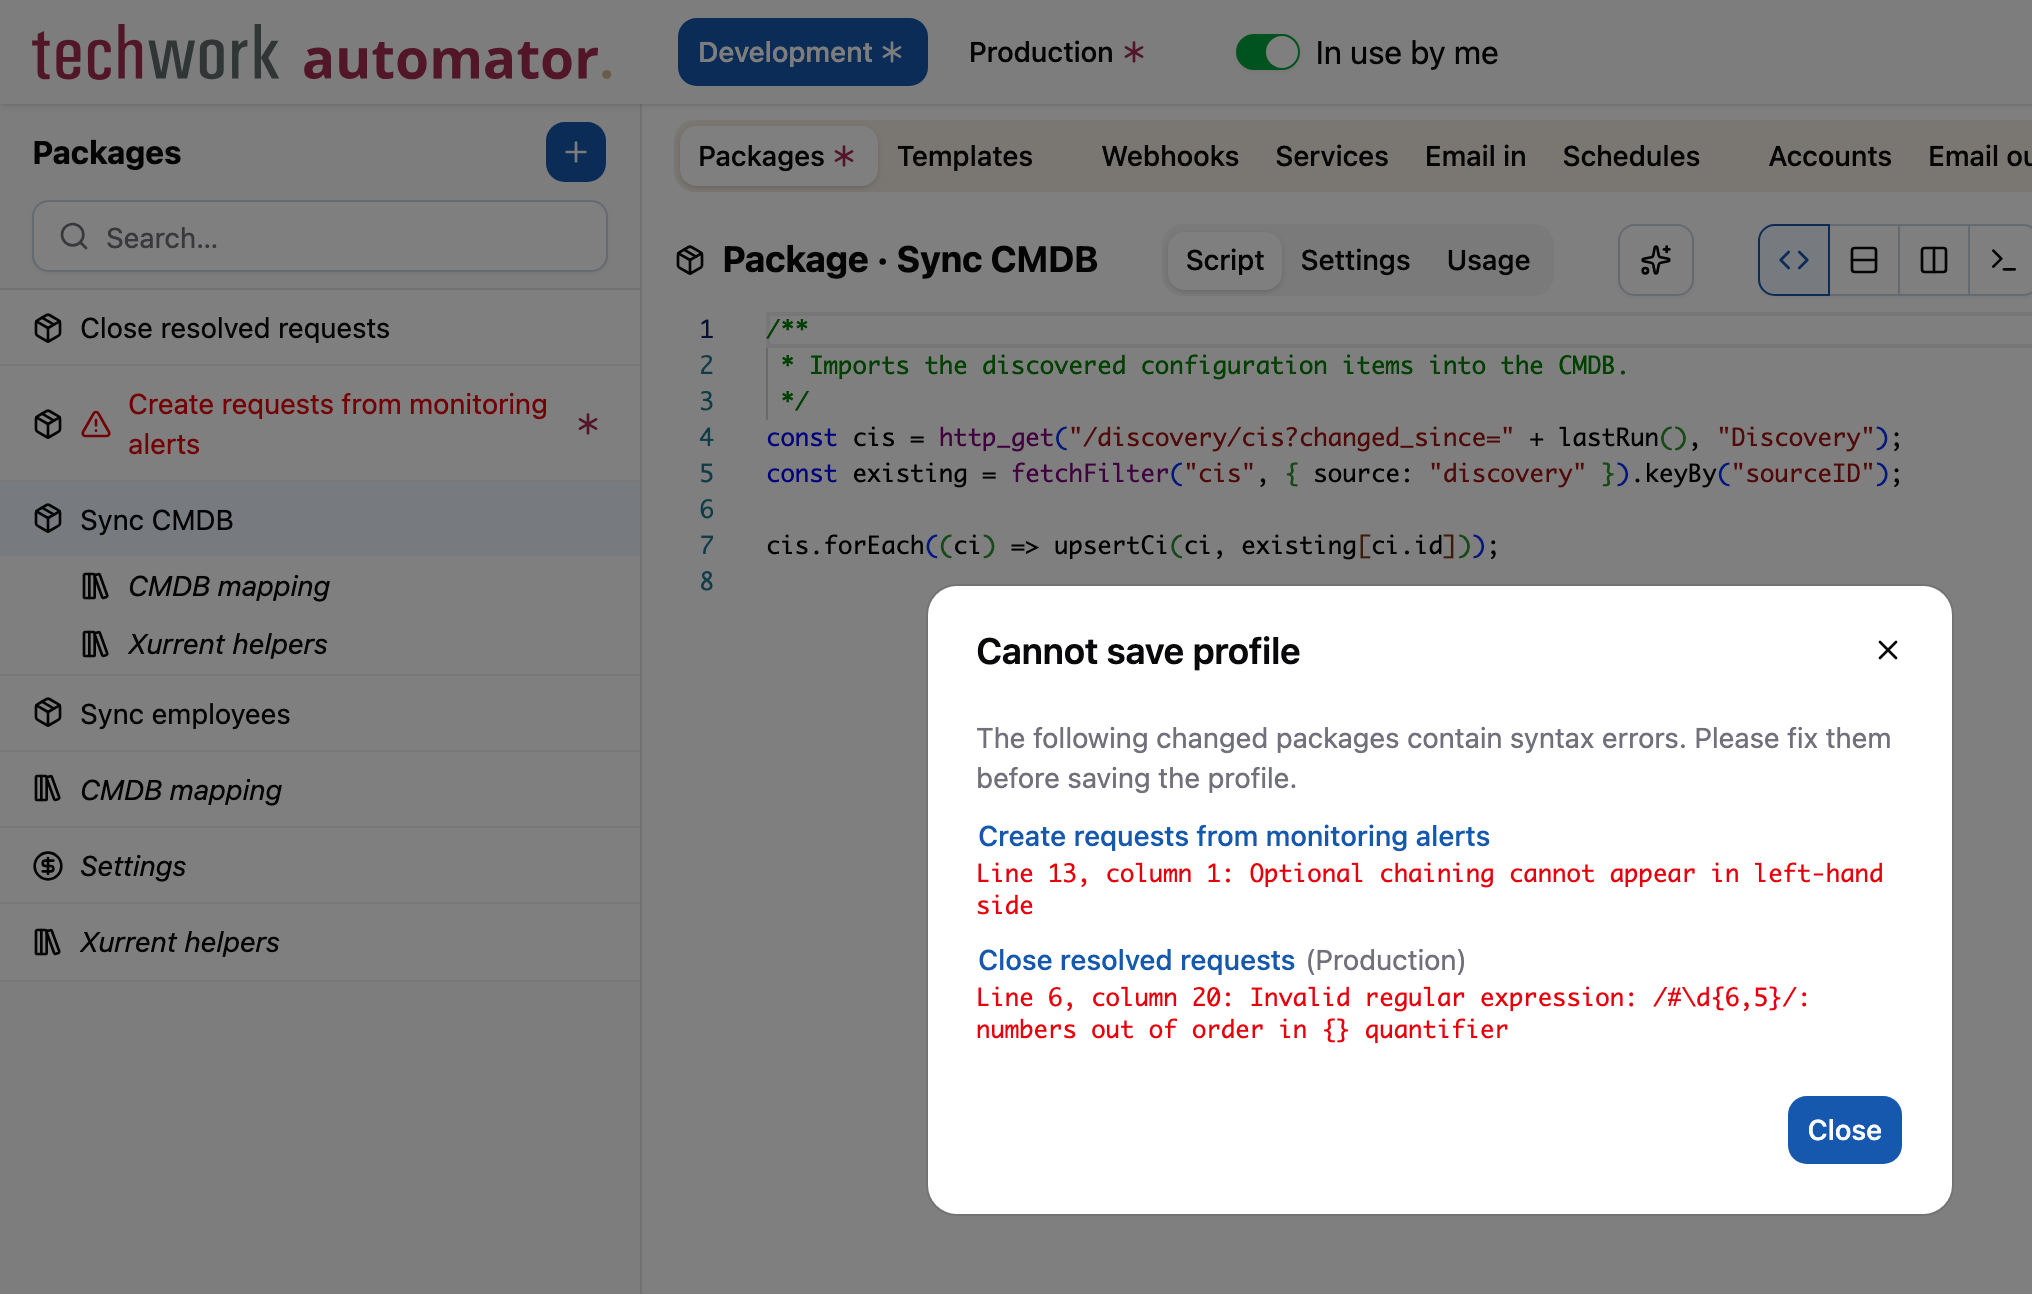Select the Usage sub-tab
Screen dimensions: 2032x1294
click(1488, 260)
